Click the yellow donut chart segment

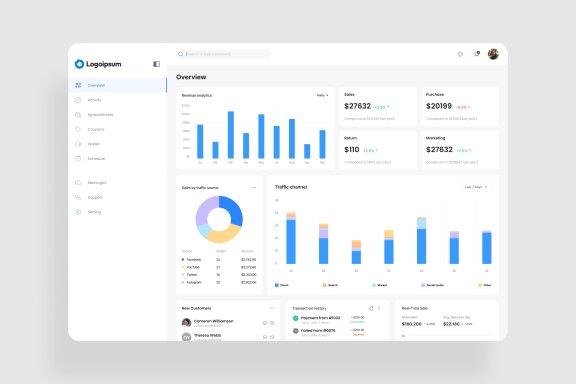(x=224, y=236)
